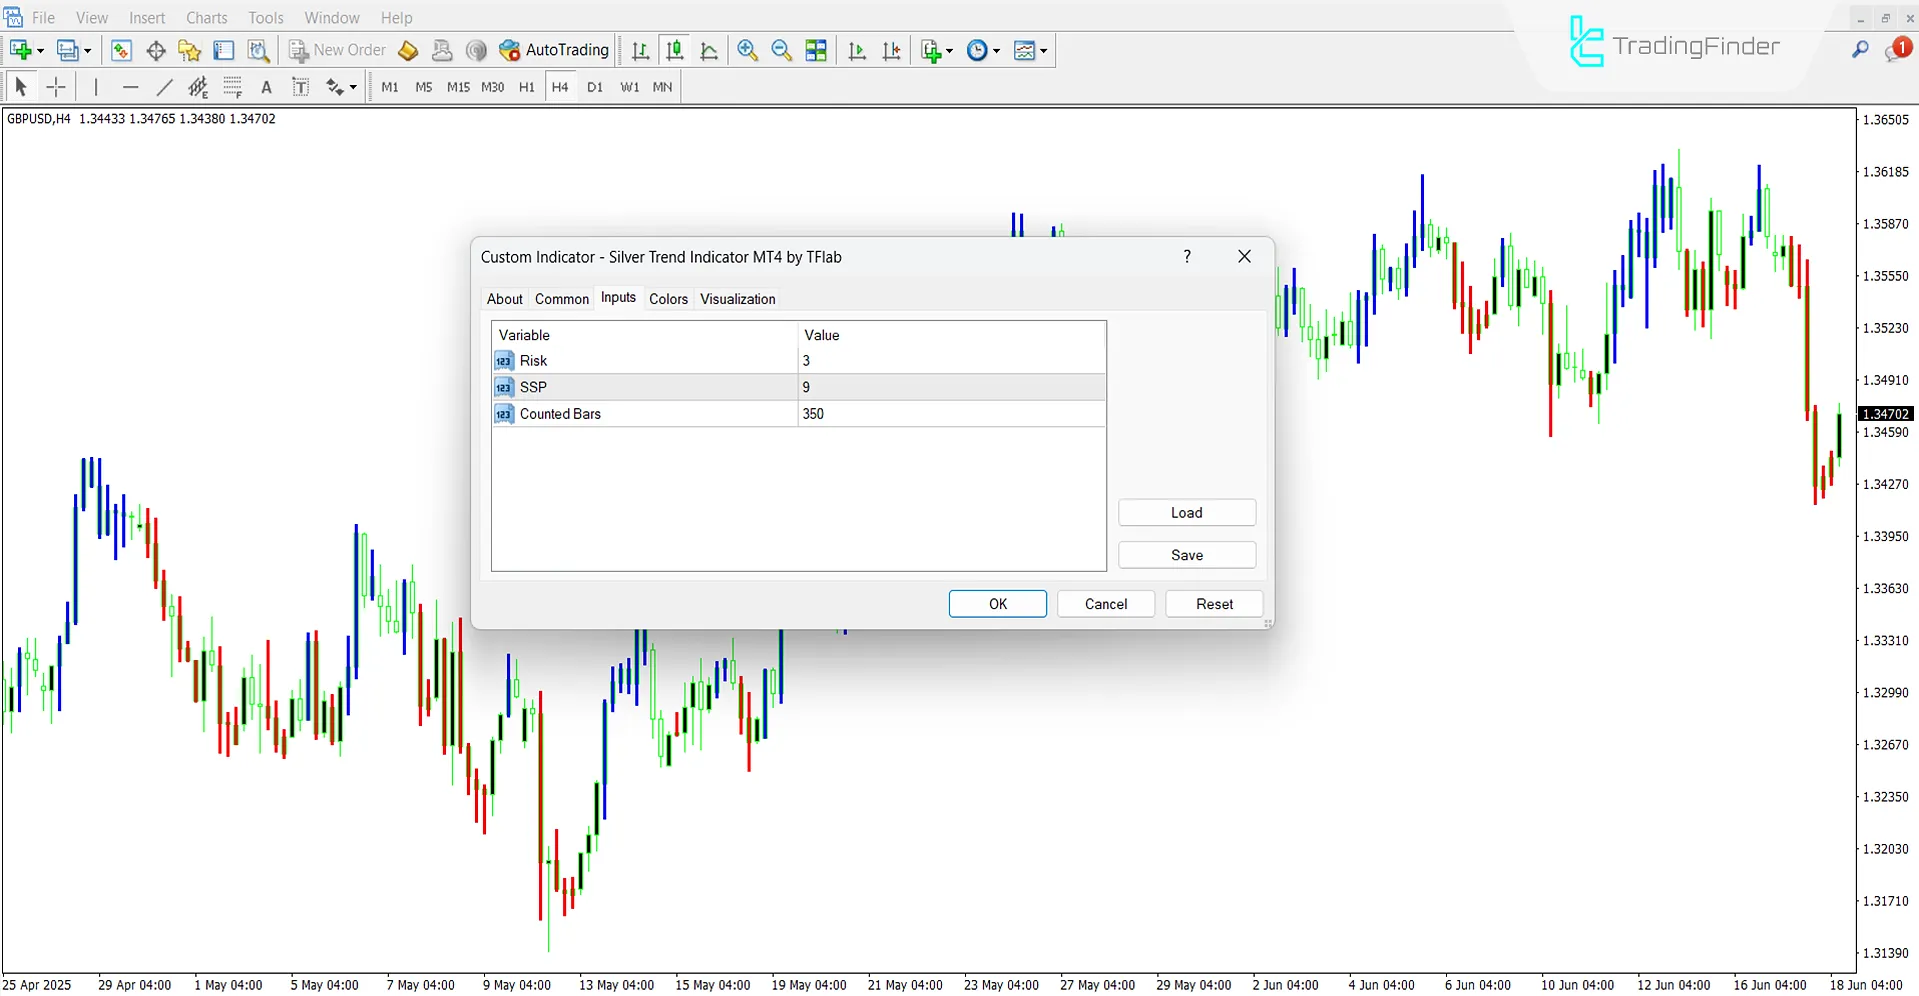Select the Trendline drawing tool

[164, 88]
